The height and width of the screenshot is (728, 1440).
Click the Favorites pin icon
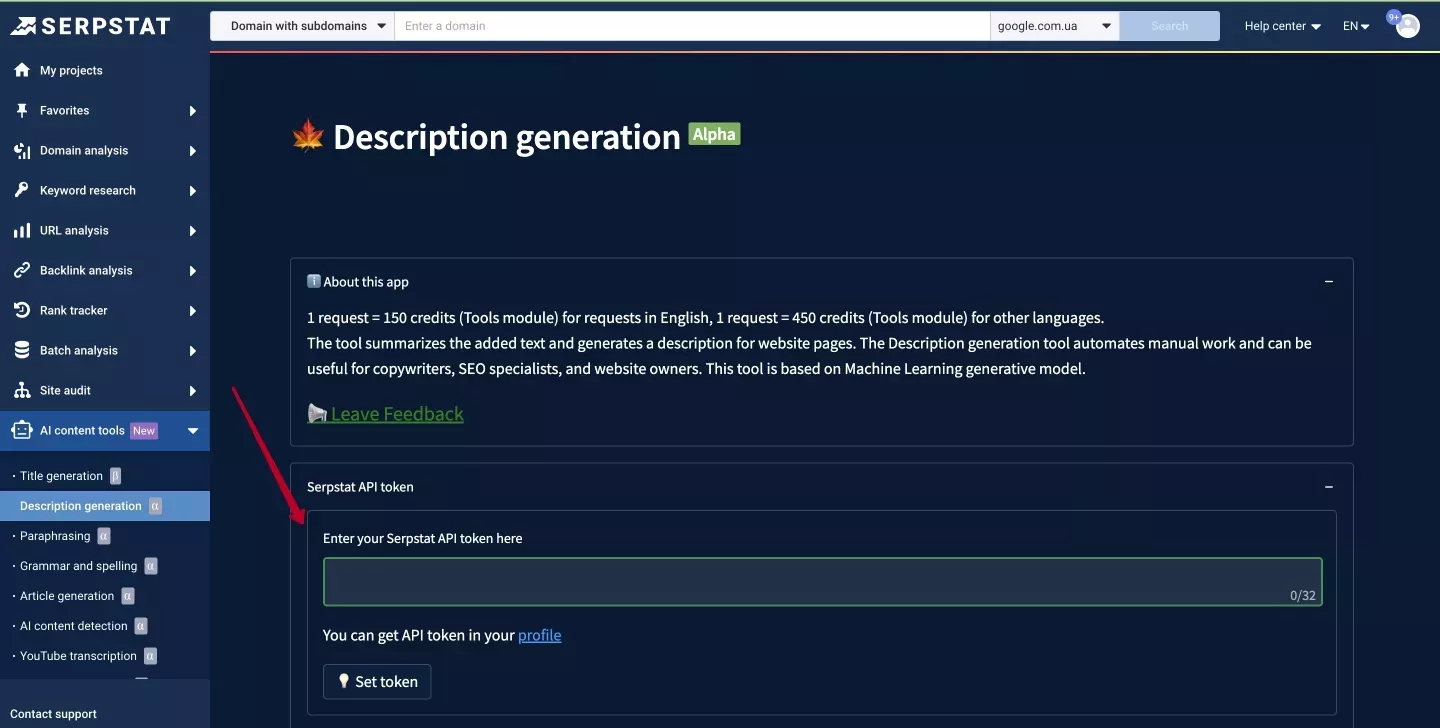pyautogui.click(x=22, y=110)
